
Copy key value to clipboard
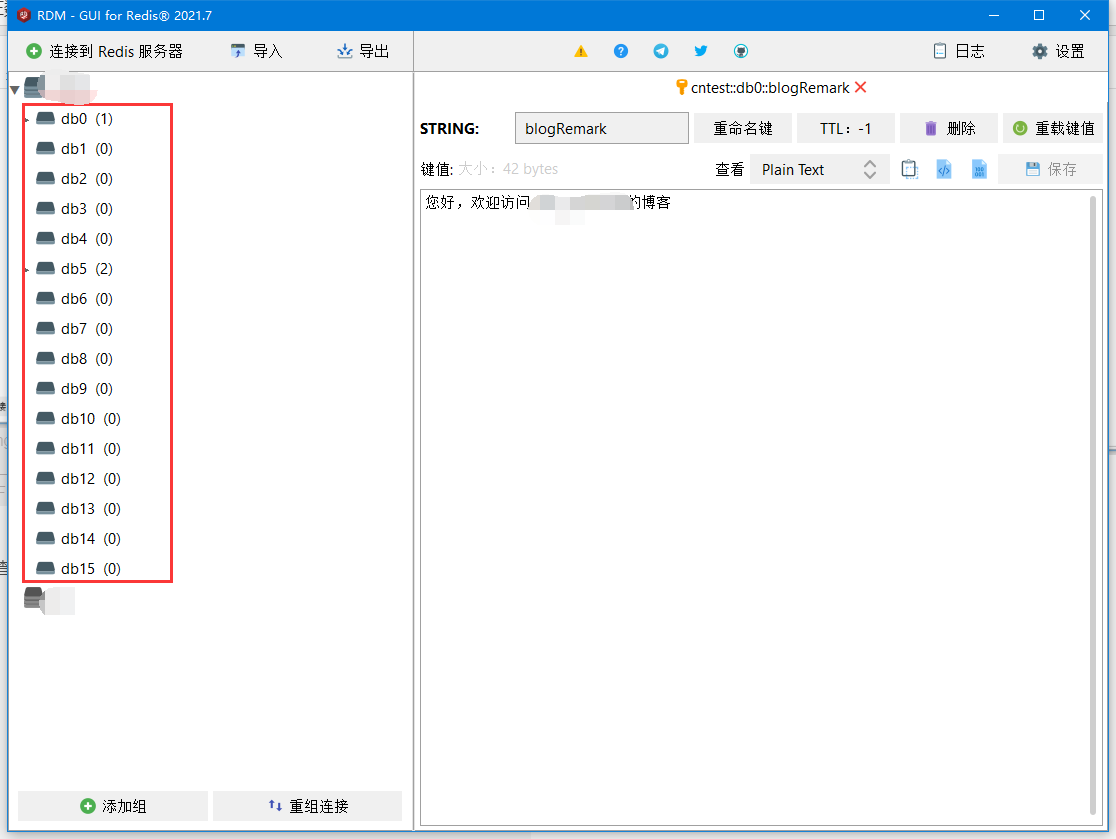(909, 169)
